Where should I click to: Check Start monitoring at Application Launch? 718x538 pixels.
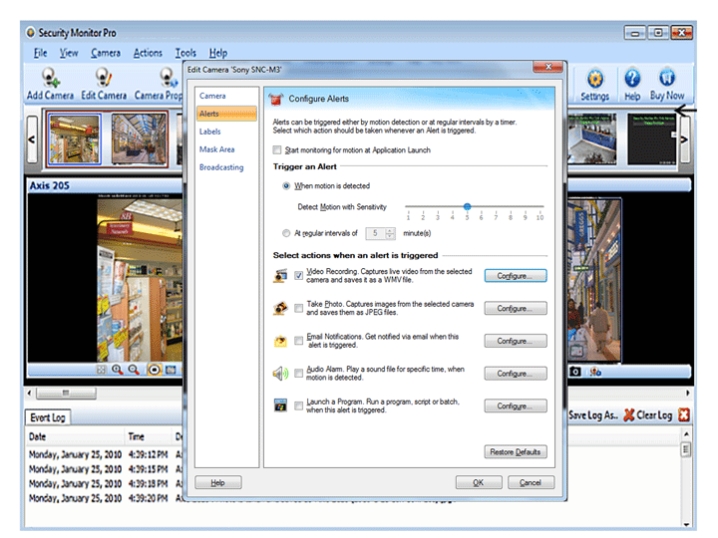tap(278, 149)
